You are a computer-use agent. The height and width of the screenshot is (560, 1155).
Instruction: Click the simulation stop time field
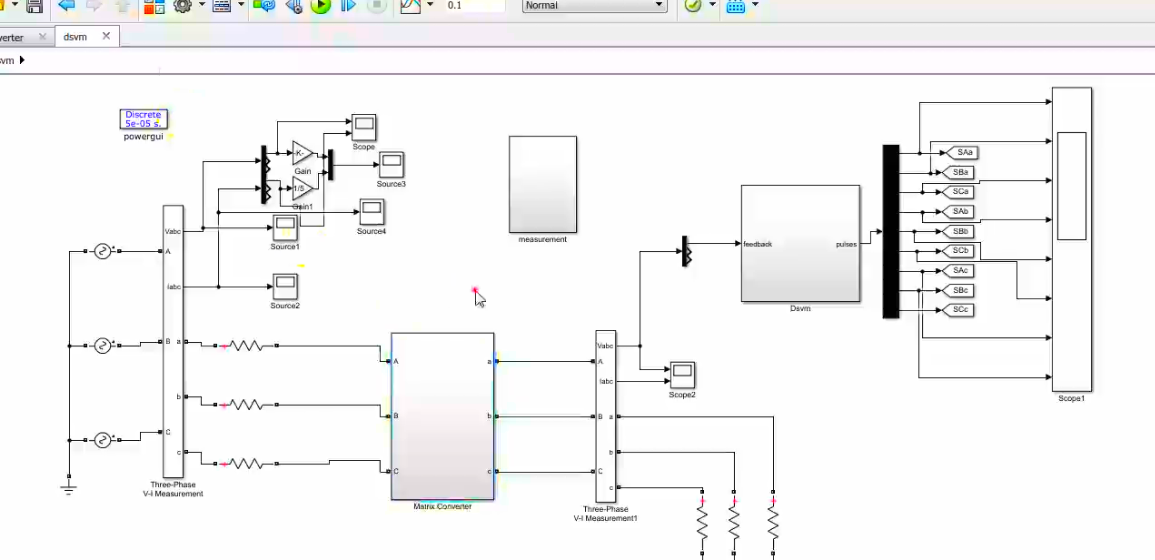(474, 6)
